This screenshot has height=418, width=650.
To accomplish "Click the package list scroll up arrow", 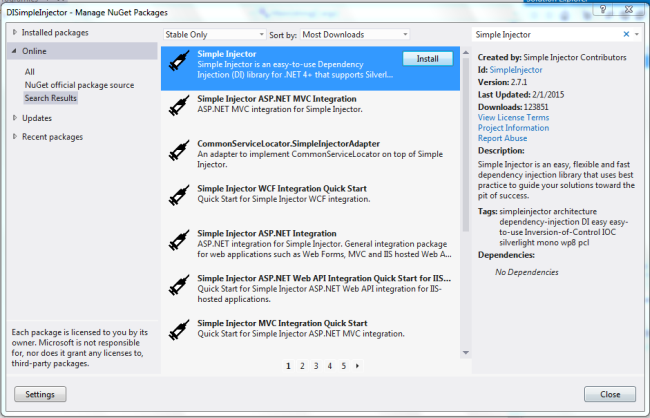I will pyautogui.click(x=466, y=53).
